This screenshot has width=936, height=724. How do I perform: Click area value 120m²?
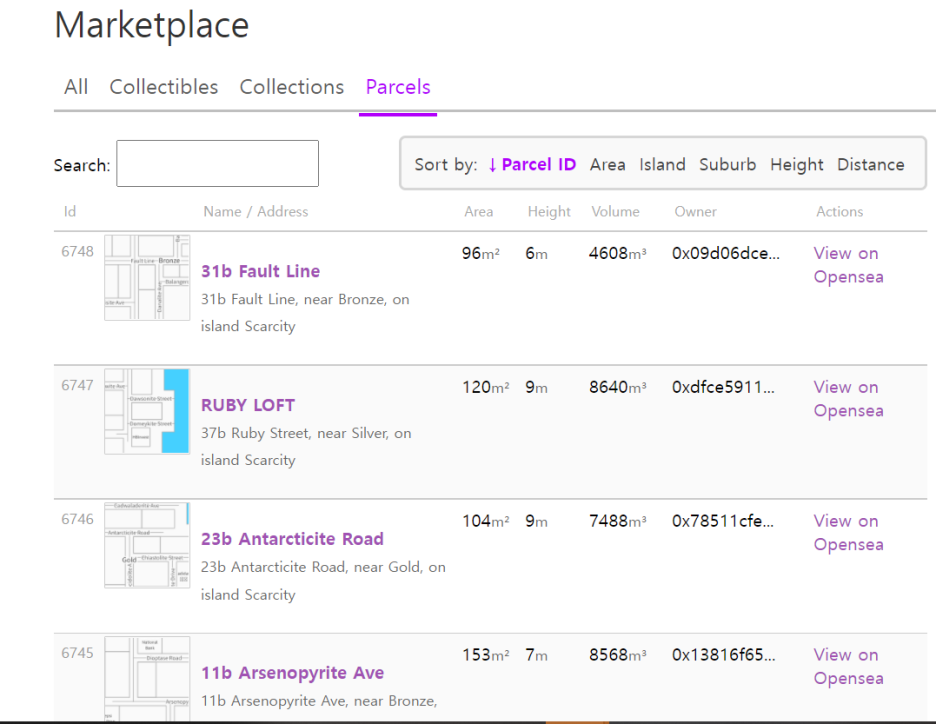[x=485, y=387]
